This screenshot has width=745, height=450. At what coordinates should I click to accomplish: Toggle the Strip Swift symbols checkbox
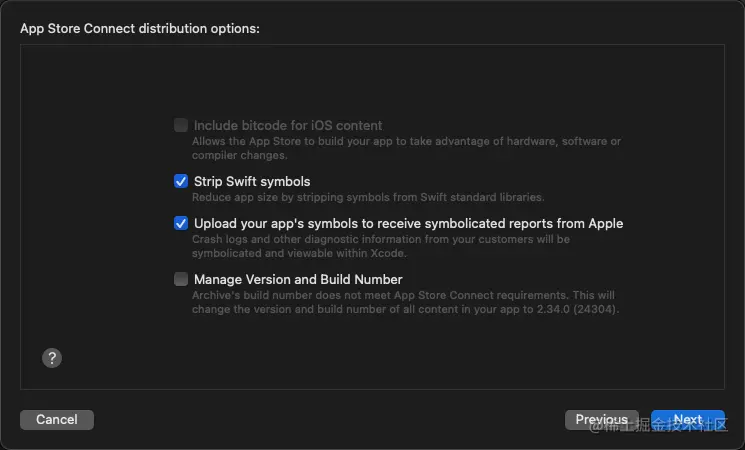[181, 181]
